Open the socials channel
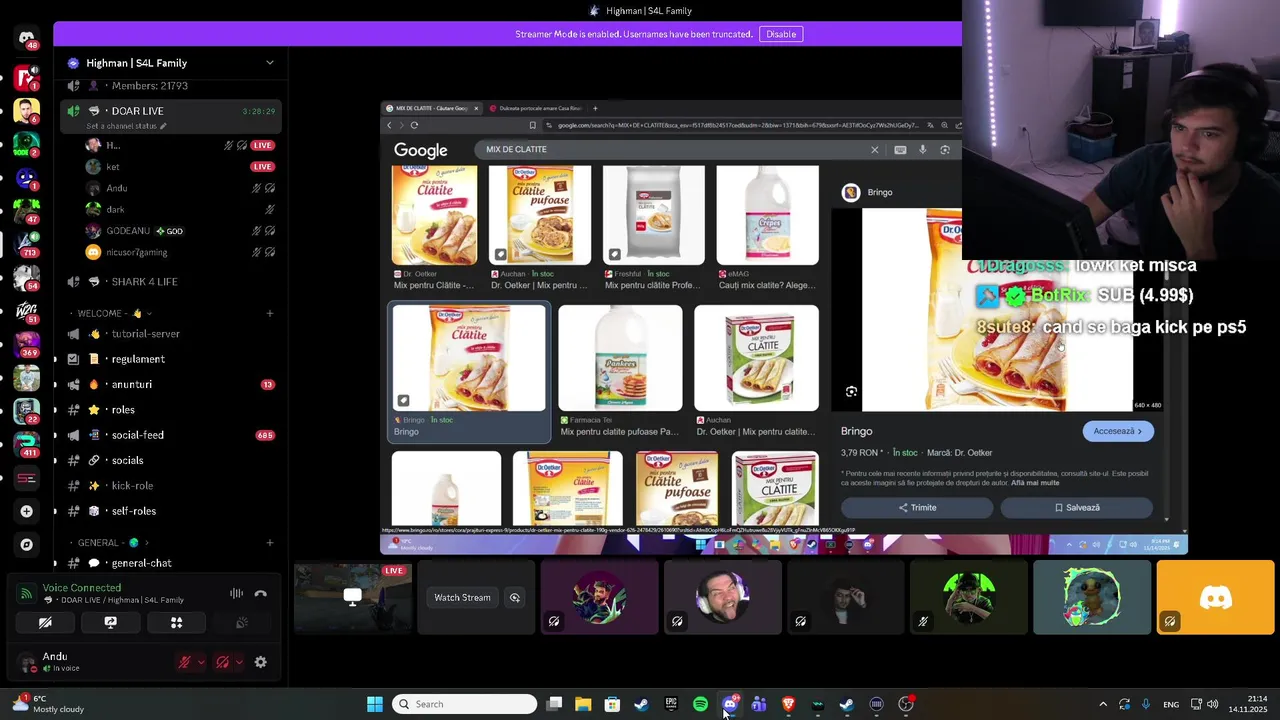The width and height of the screenshot is (1280, 720). pos(170,461)
